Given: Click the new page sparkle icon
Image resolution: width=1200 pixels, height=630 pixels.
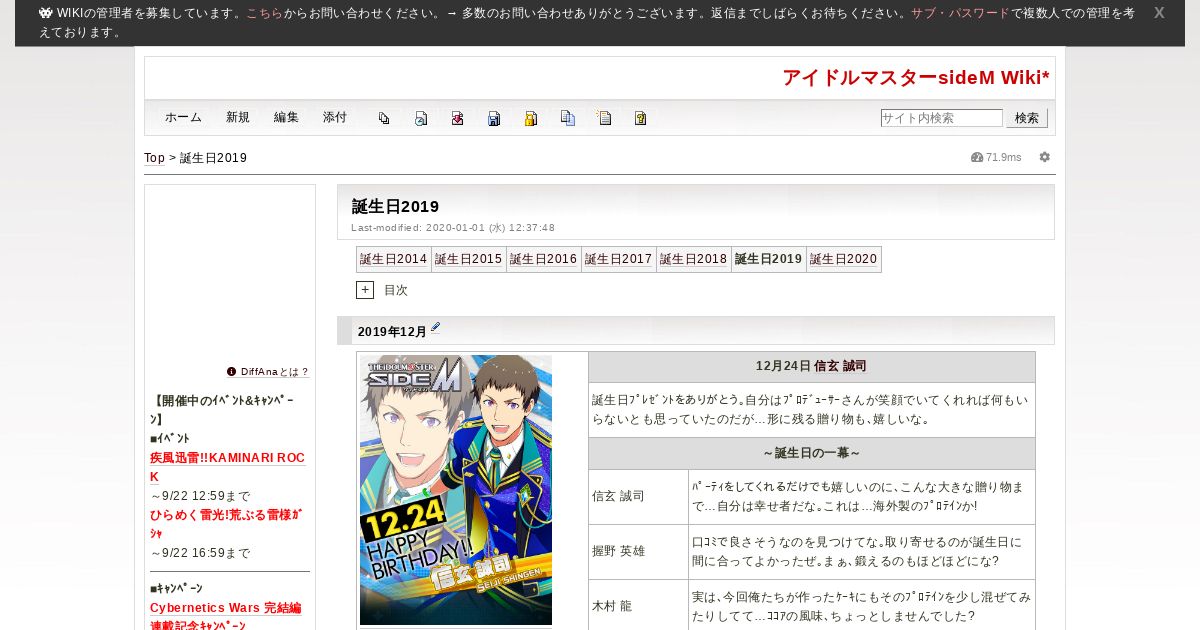Looking at the screenshot, I should point(604,118).
